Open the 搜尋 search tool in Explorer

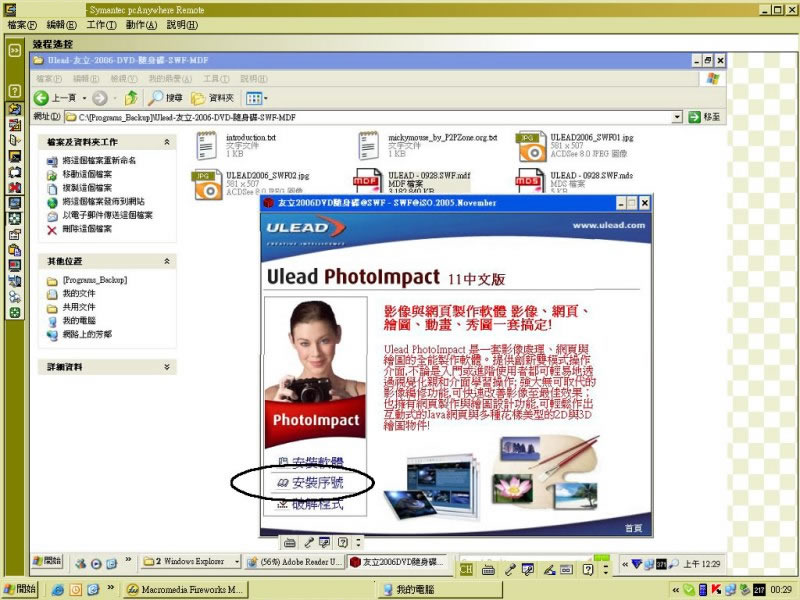[165, 97]
